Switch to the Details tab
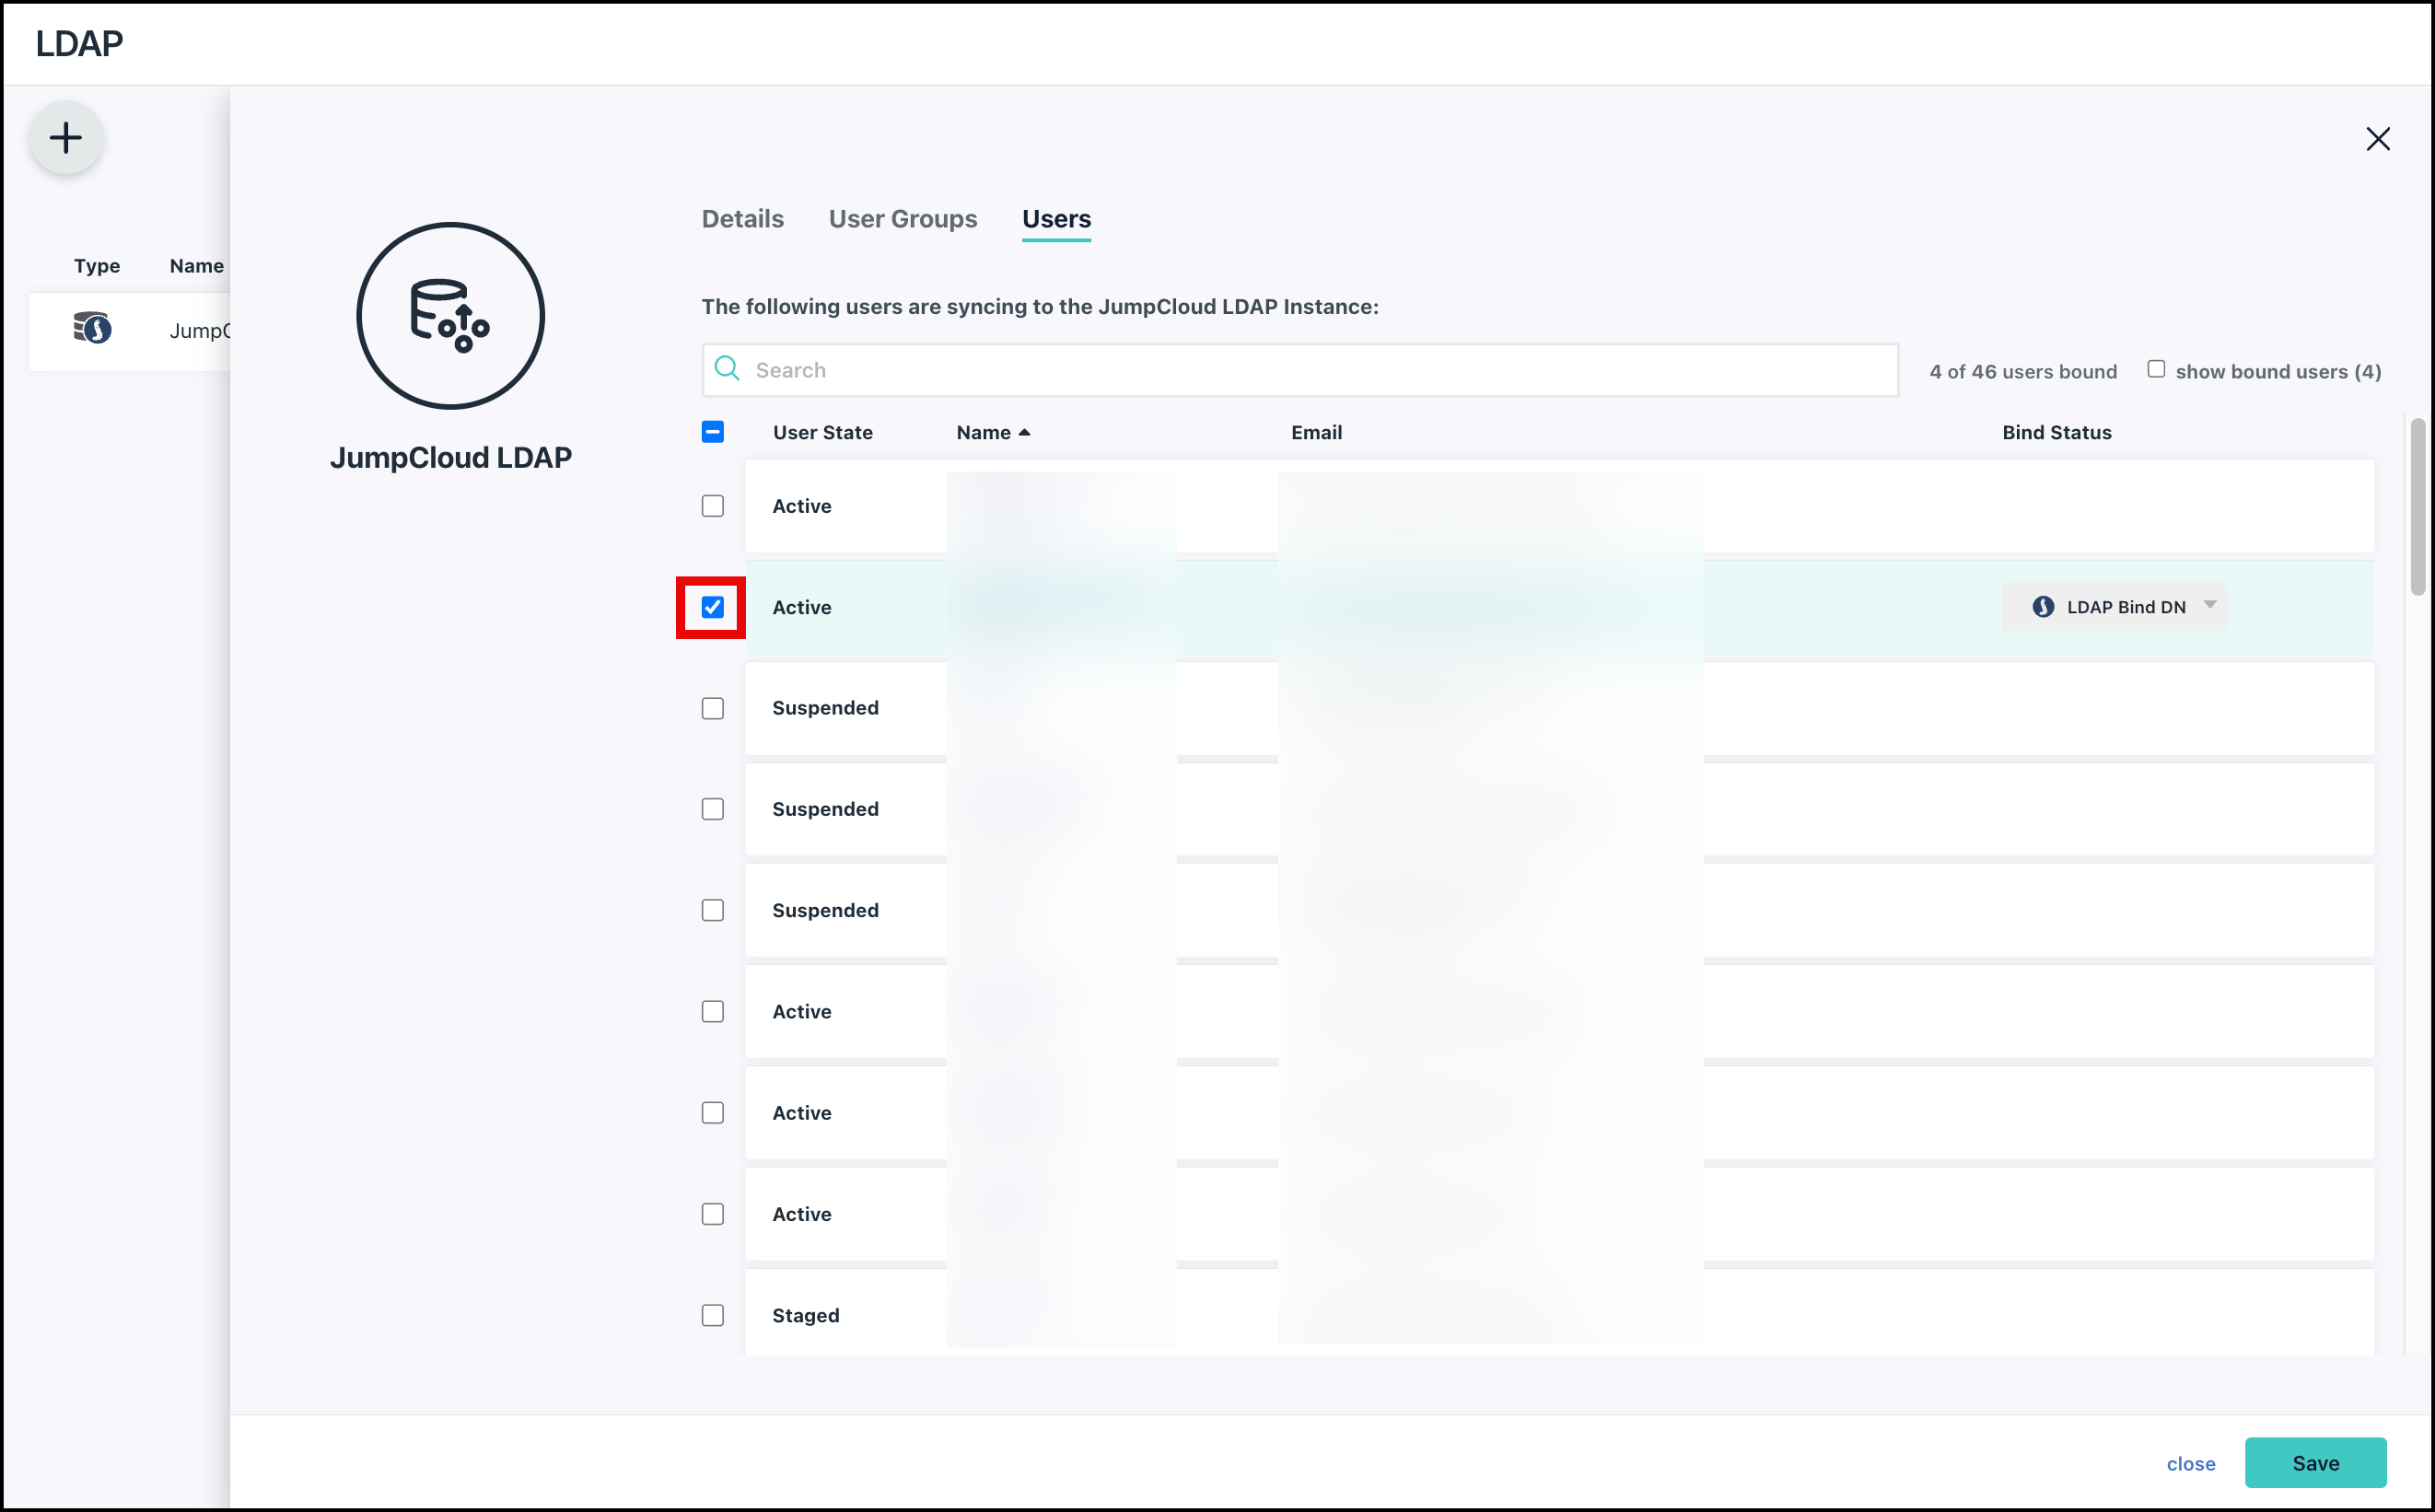Screen dimensions: 2435x1512 [742, 219]
